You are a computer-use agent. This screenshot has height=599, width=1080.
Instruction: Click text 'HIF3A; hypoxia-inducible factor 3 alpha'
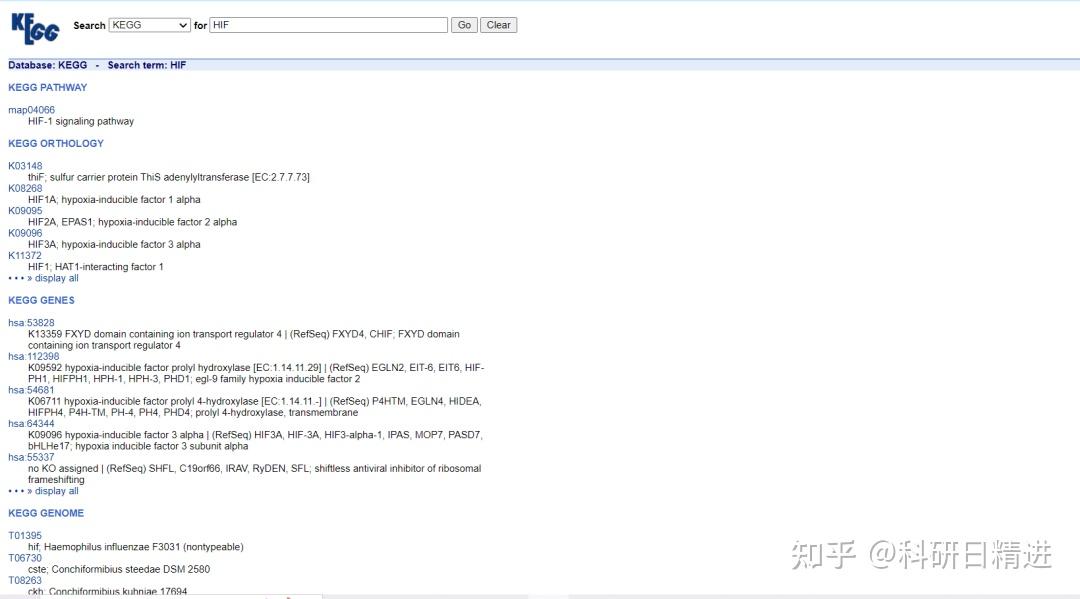[114, 244]
